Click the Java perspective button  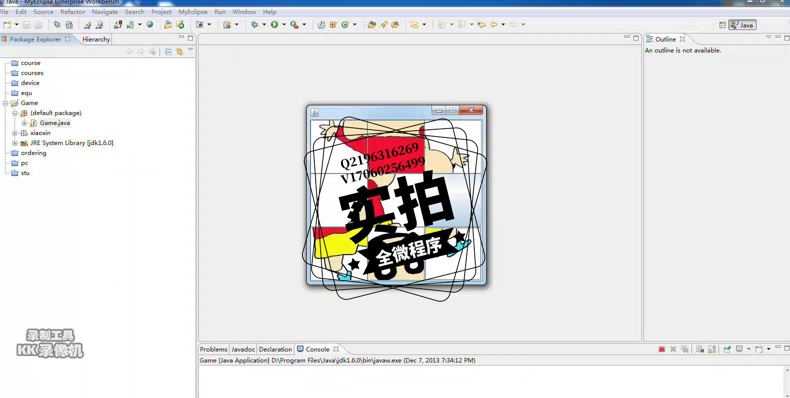tap(742, 25)
